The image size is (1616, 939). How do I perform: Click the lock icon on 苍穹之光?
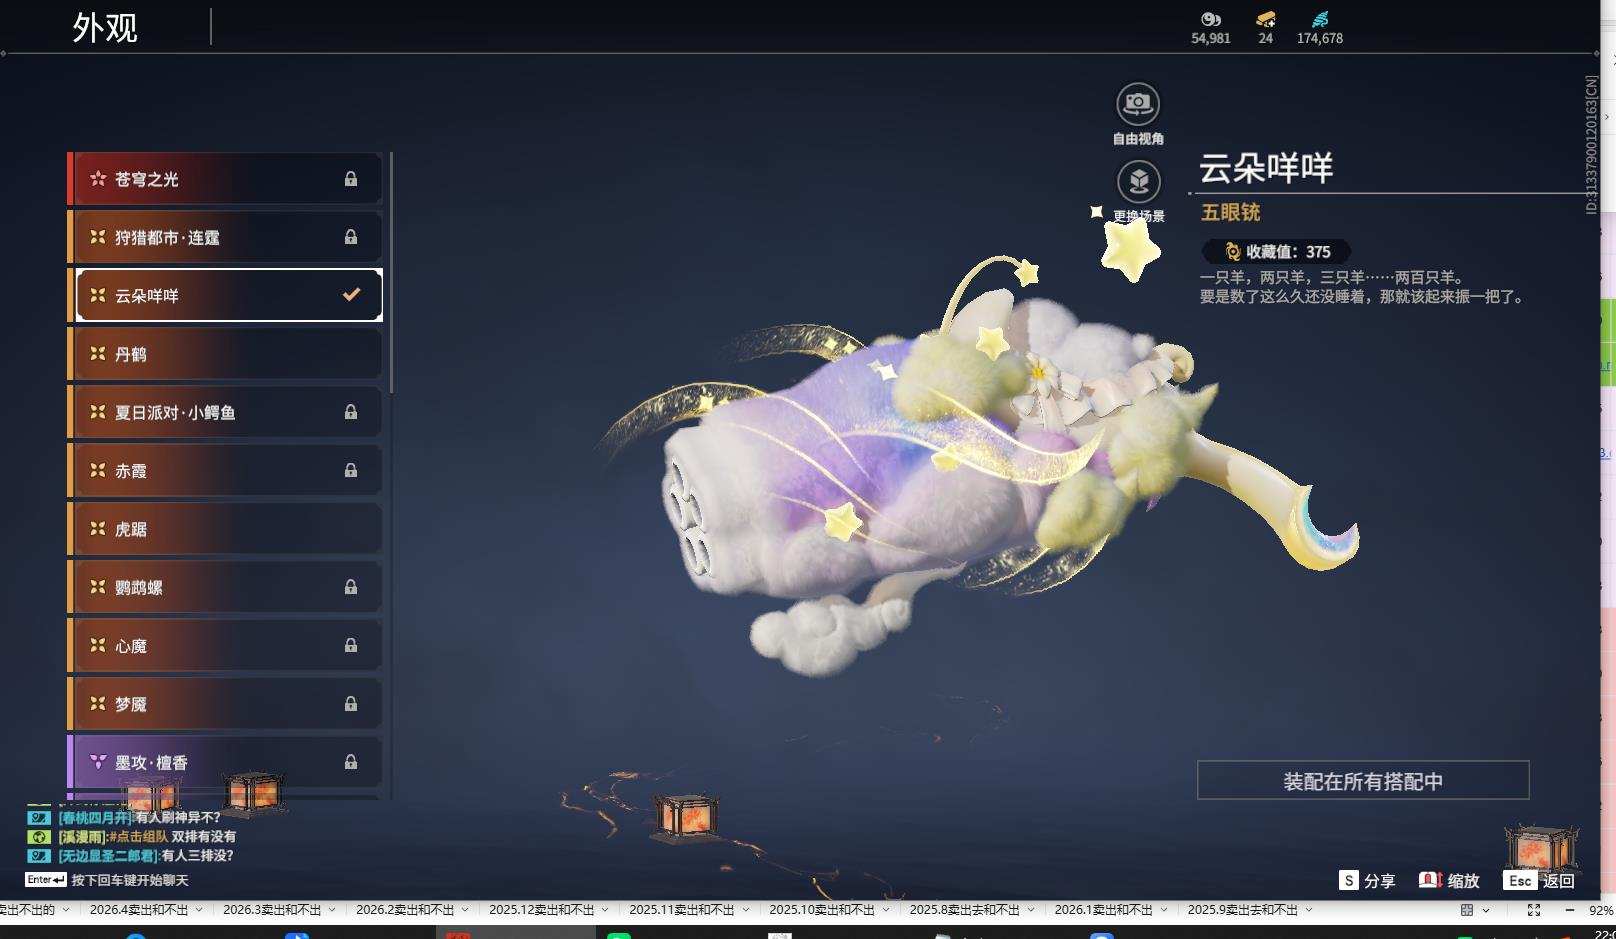pyautogui.click(x=351, y=179)
